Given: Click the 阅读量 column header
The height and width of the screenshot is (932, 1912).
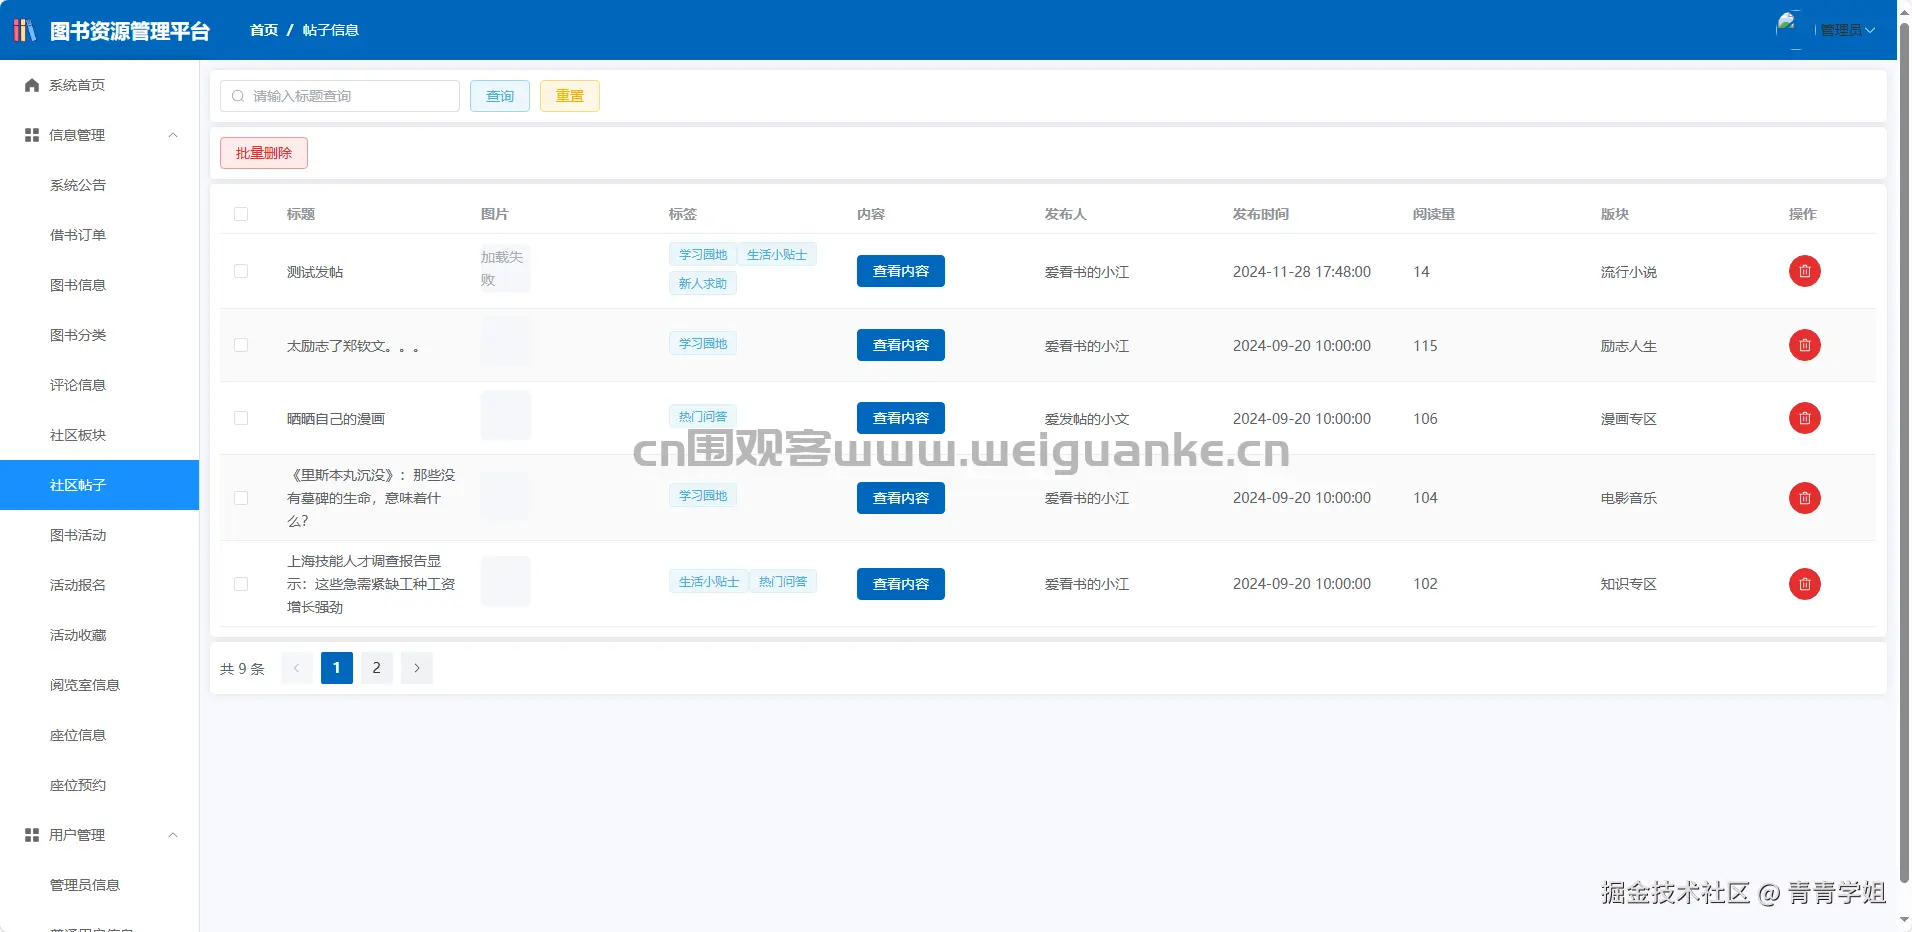Looking at the screenshot, I should click(1434, 214).
